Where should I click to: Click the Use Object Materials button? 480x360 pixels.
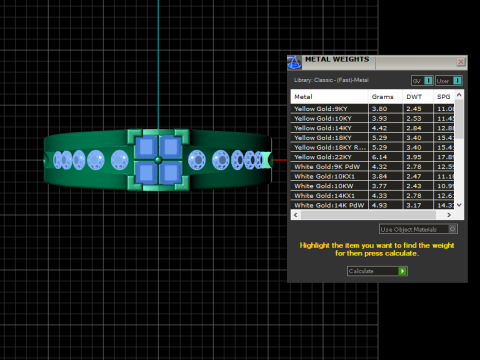[418, 229]
